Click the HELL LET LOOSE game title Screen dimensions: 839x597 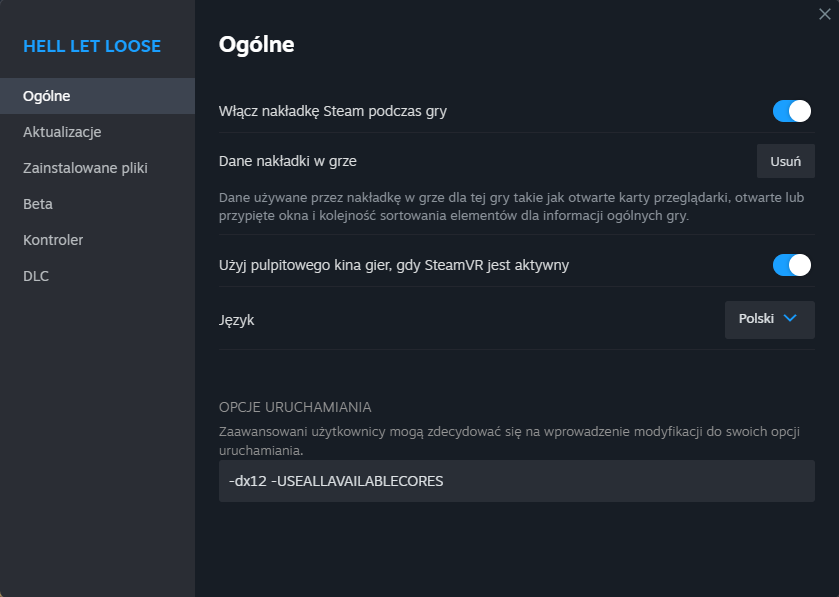point(92,46)
